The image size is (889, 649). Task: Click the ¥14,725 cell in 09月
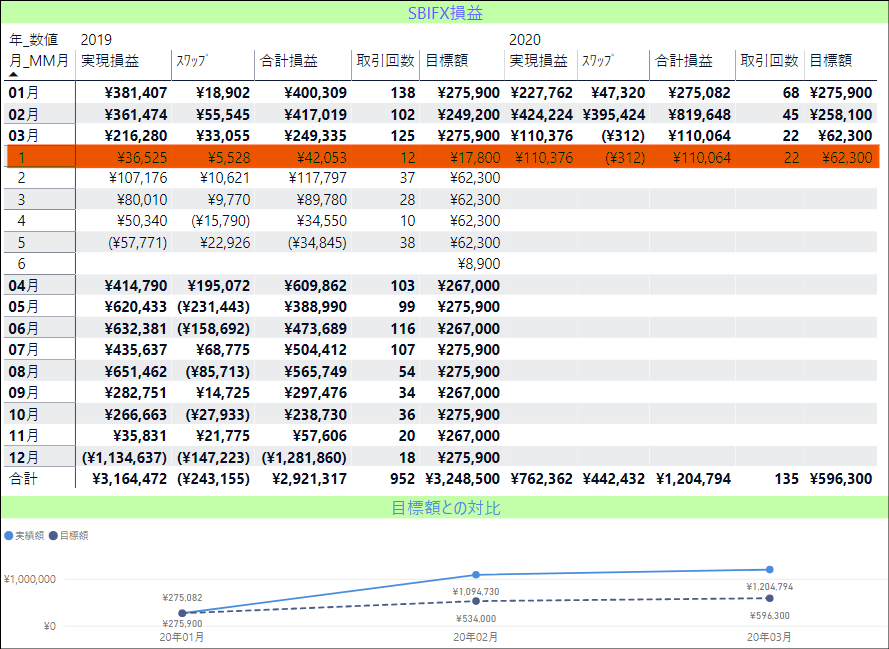pyautogui.click(x=223, y=393)
